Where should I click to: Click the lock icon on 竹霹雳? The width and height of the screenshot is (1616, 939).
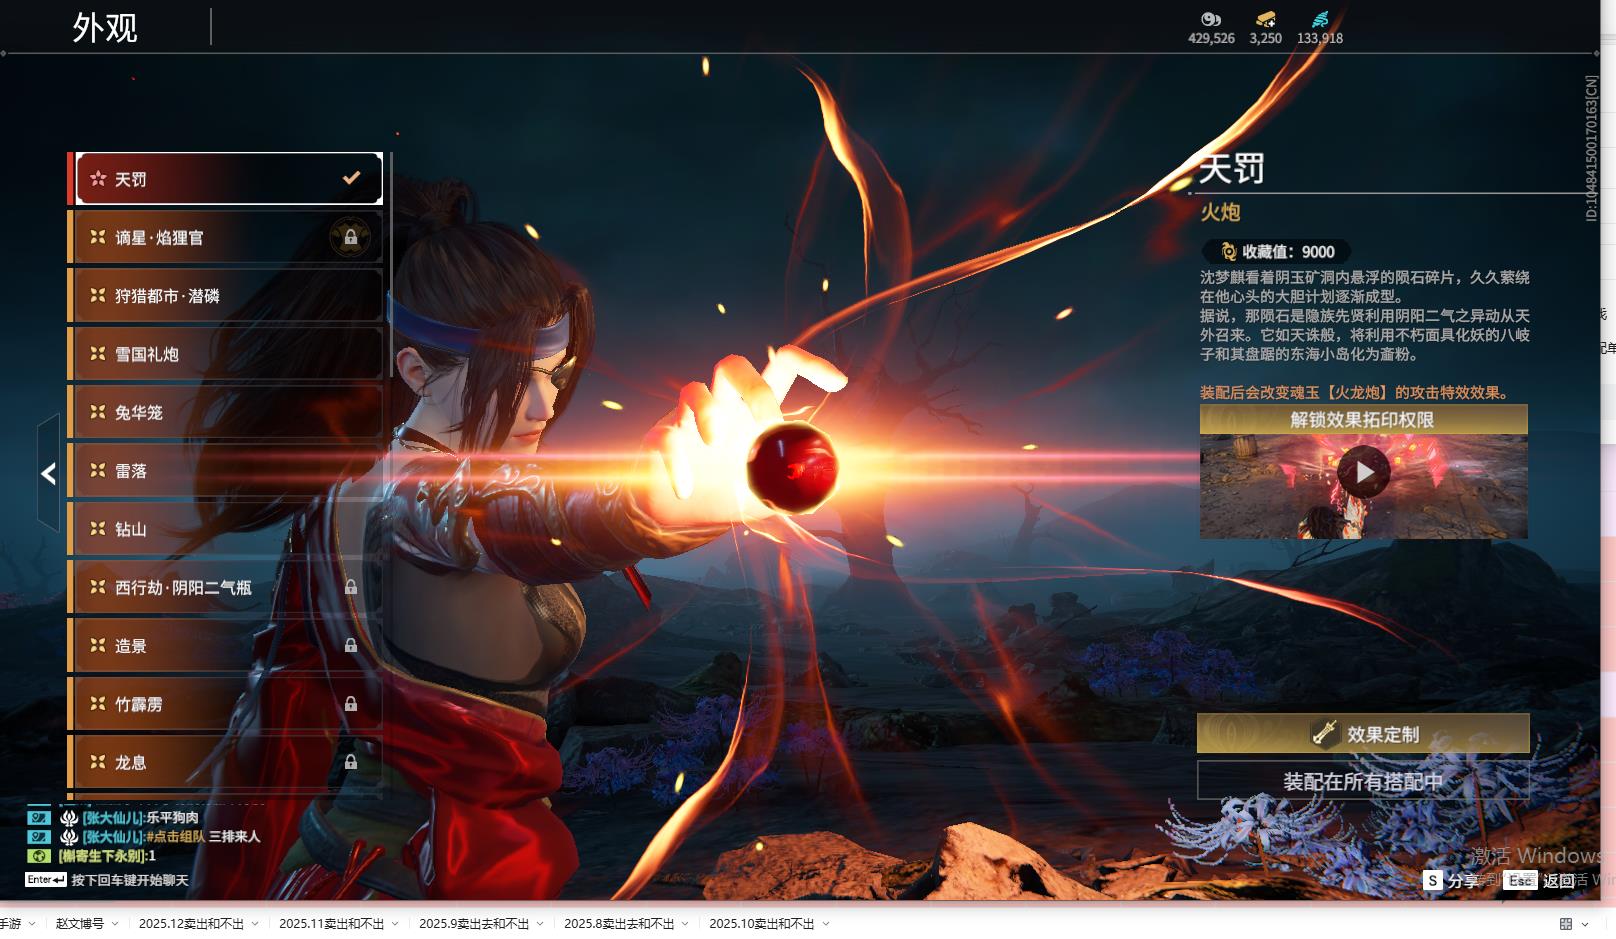coord(351,704)
